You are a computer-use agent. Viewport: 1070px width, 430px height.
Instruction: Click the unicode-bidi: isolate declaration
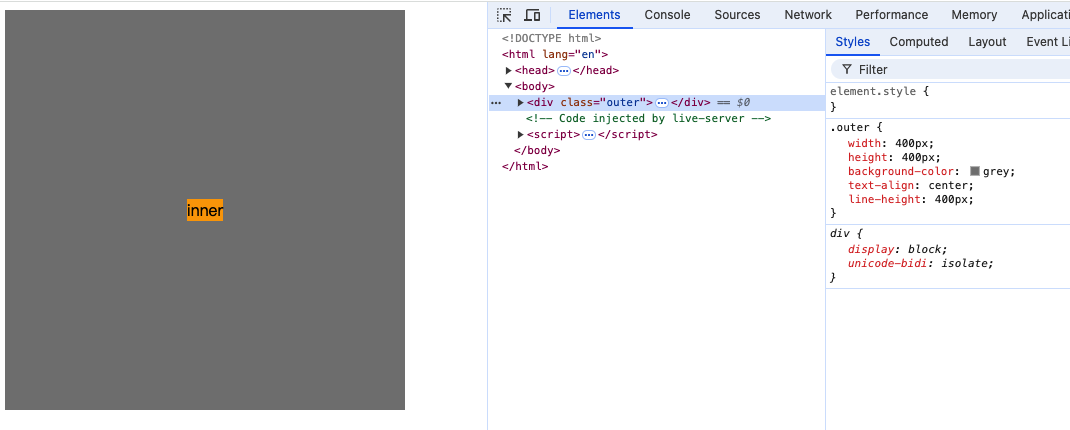tap(921, 263)
